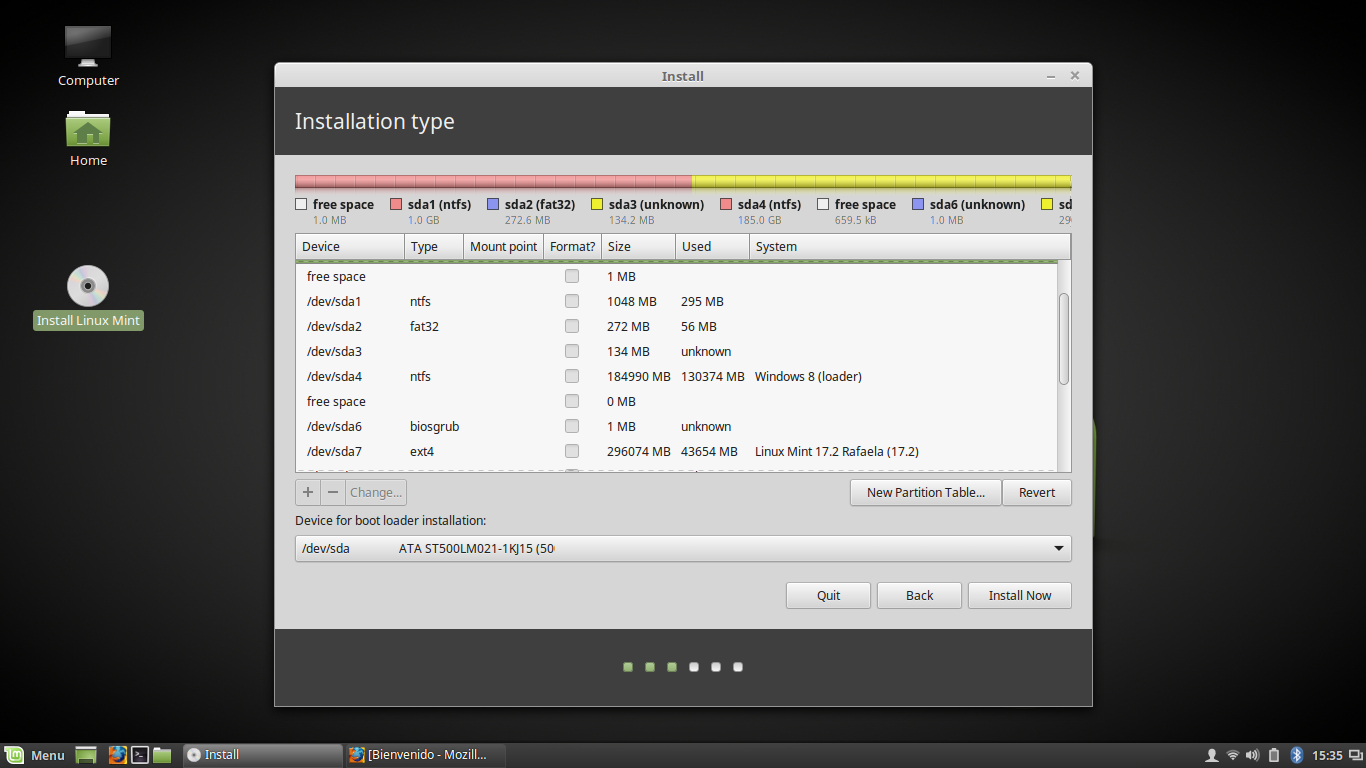Sort by the Used column header
Viewport: 1366px width, 768px height.
(x=712, y=246)
